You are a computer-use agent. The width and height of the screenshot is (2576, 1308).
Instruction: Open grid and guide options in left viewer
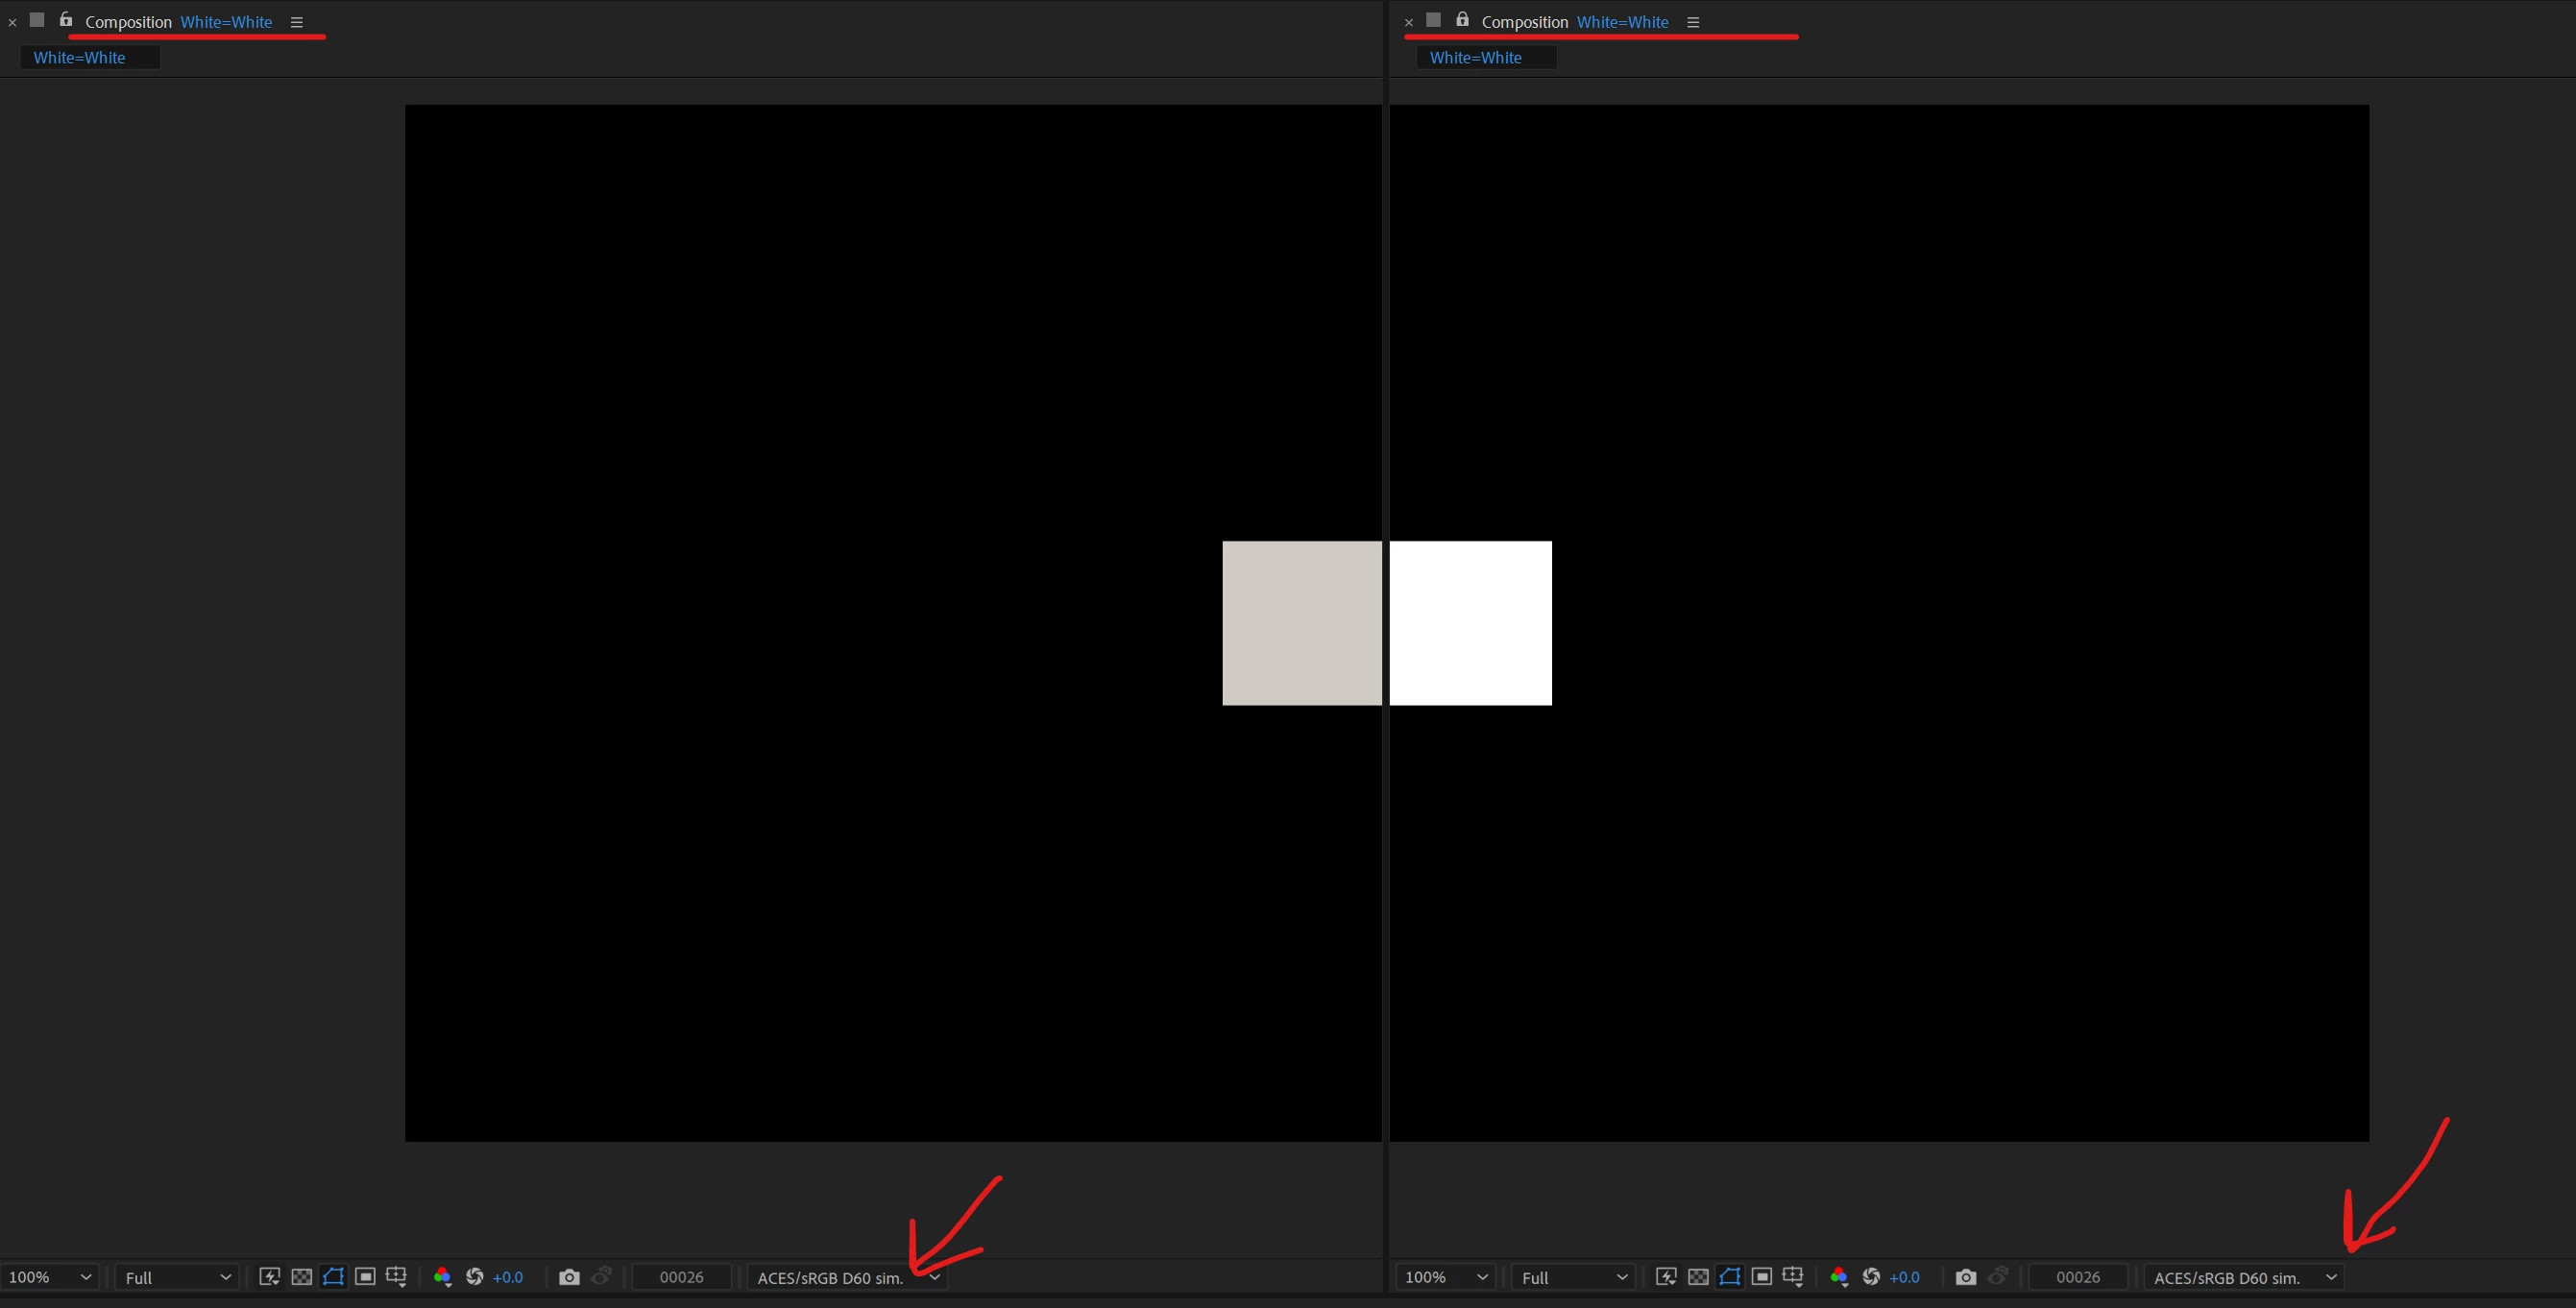coord(397,1277)
